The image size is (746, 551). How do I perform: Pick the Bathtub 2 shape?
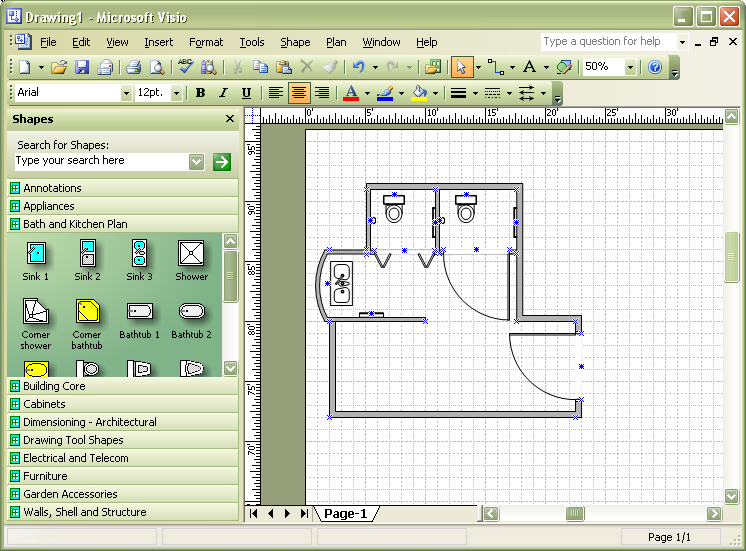(x=191, y=319)
